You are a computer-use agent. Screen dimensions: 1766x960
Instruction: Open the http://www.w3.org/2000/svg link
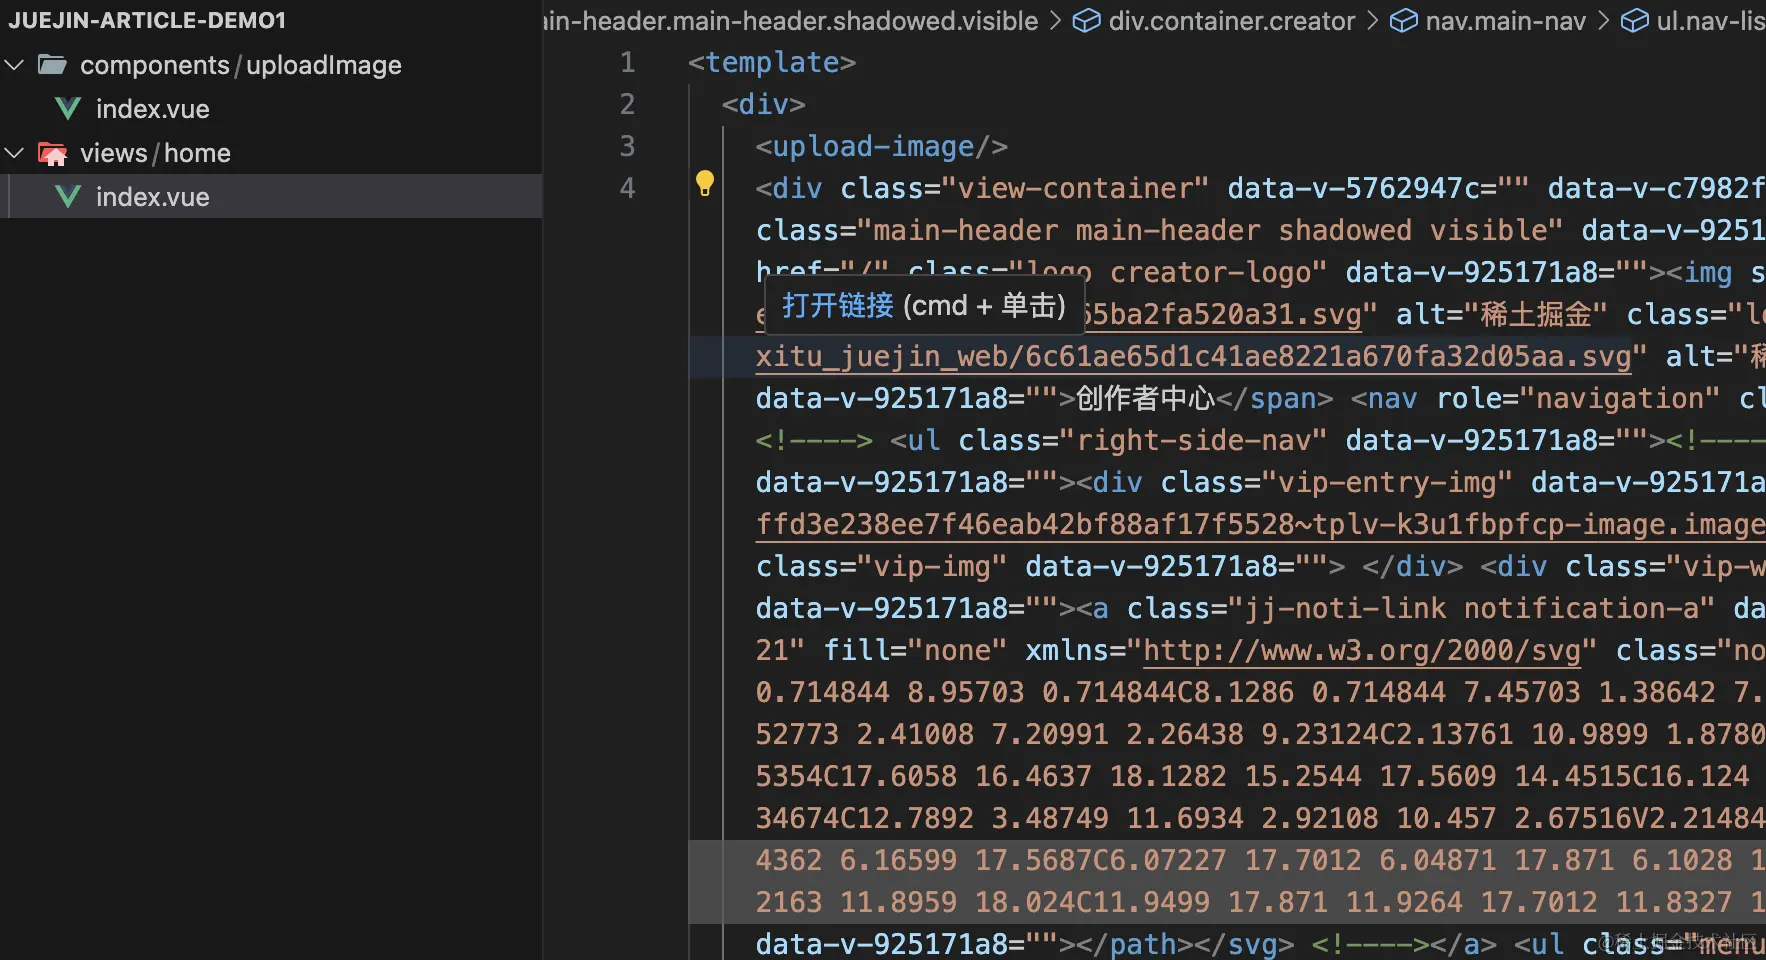[1362, 651]
